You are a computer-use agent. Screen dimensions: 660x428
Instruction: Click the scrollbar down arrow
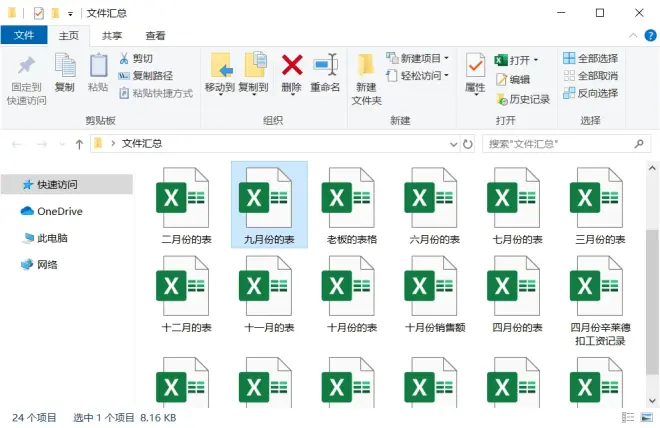(x=652, y=401)
